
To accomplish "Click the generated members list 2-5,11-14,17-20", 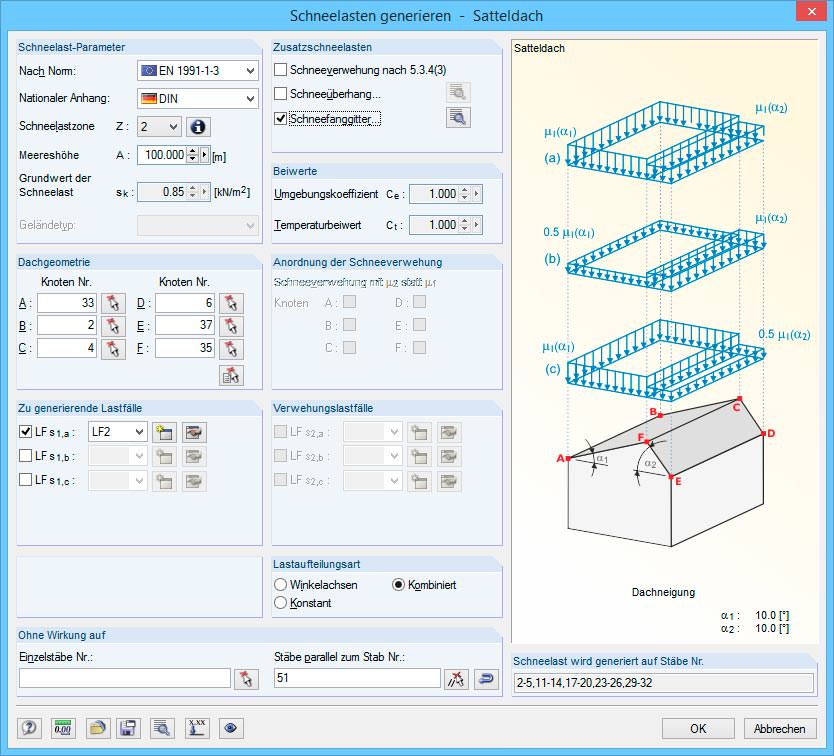I will (x=664, y=683).
